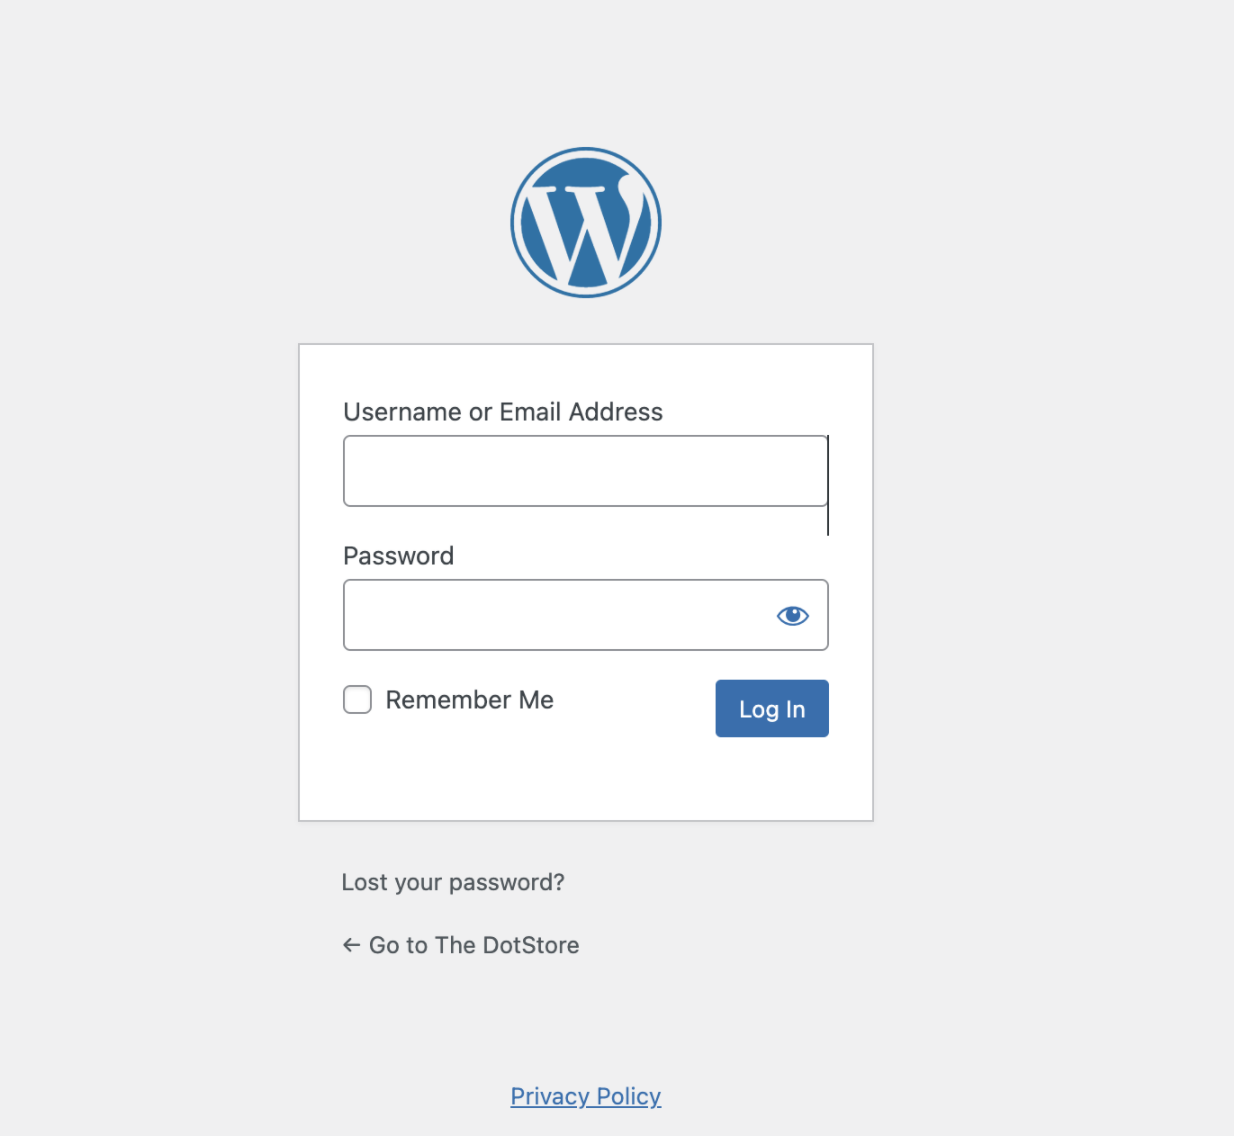Show password using the eye icon
The height and width of the screenshot is (1136, 1234).
tap(793, 615)
